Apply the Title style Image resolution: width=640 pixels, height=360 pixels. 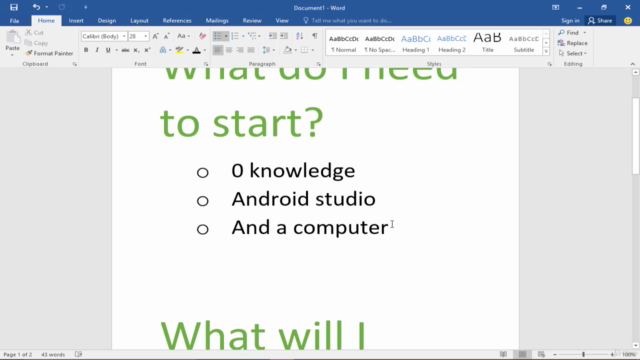[x=487, y=43]
